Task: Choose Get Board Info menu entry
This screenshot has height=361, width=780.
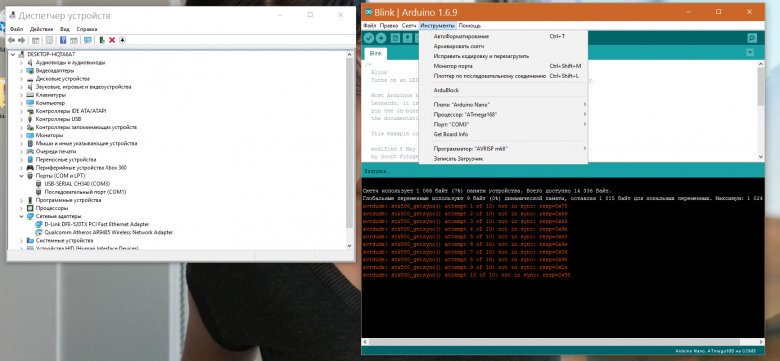Action: (503, 134)
